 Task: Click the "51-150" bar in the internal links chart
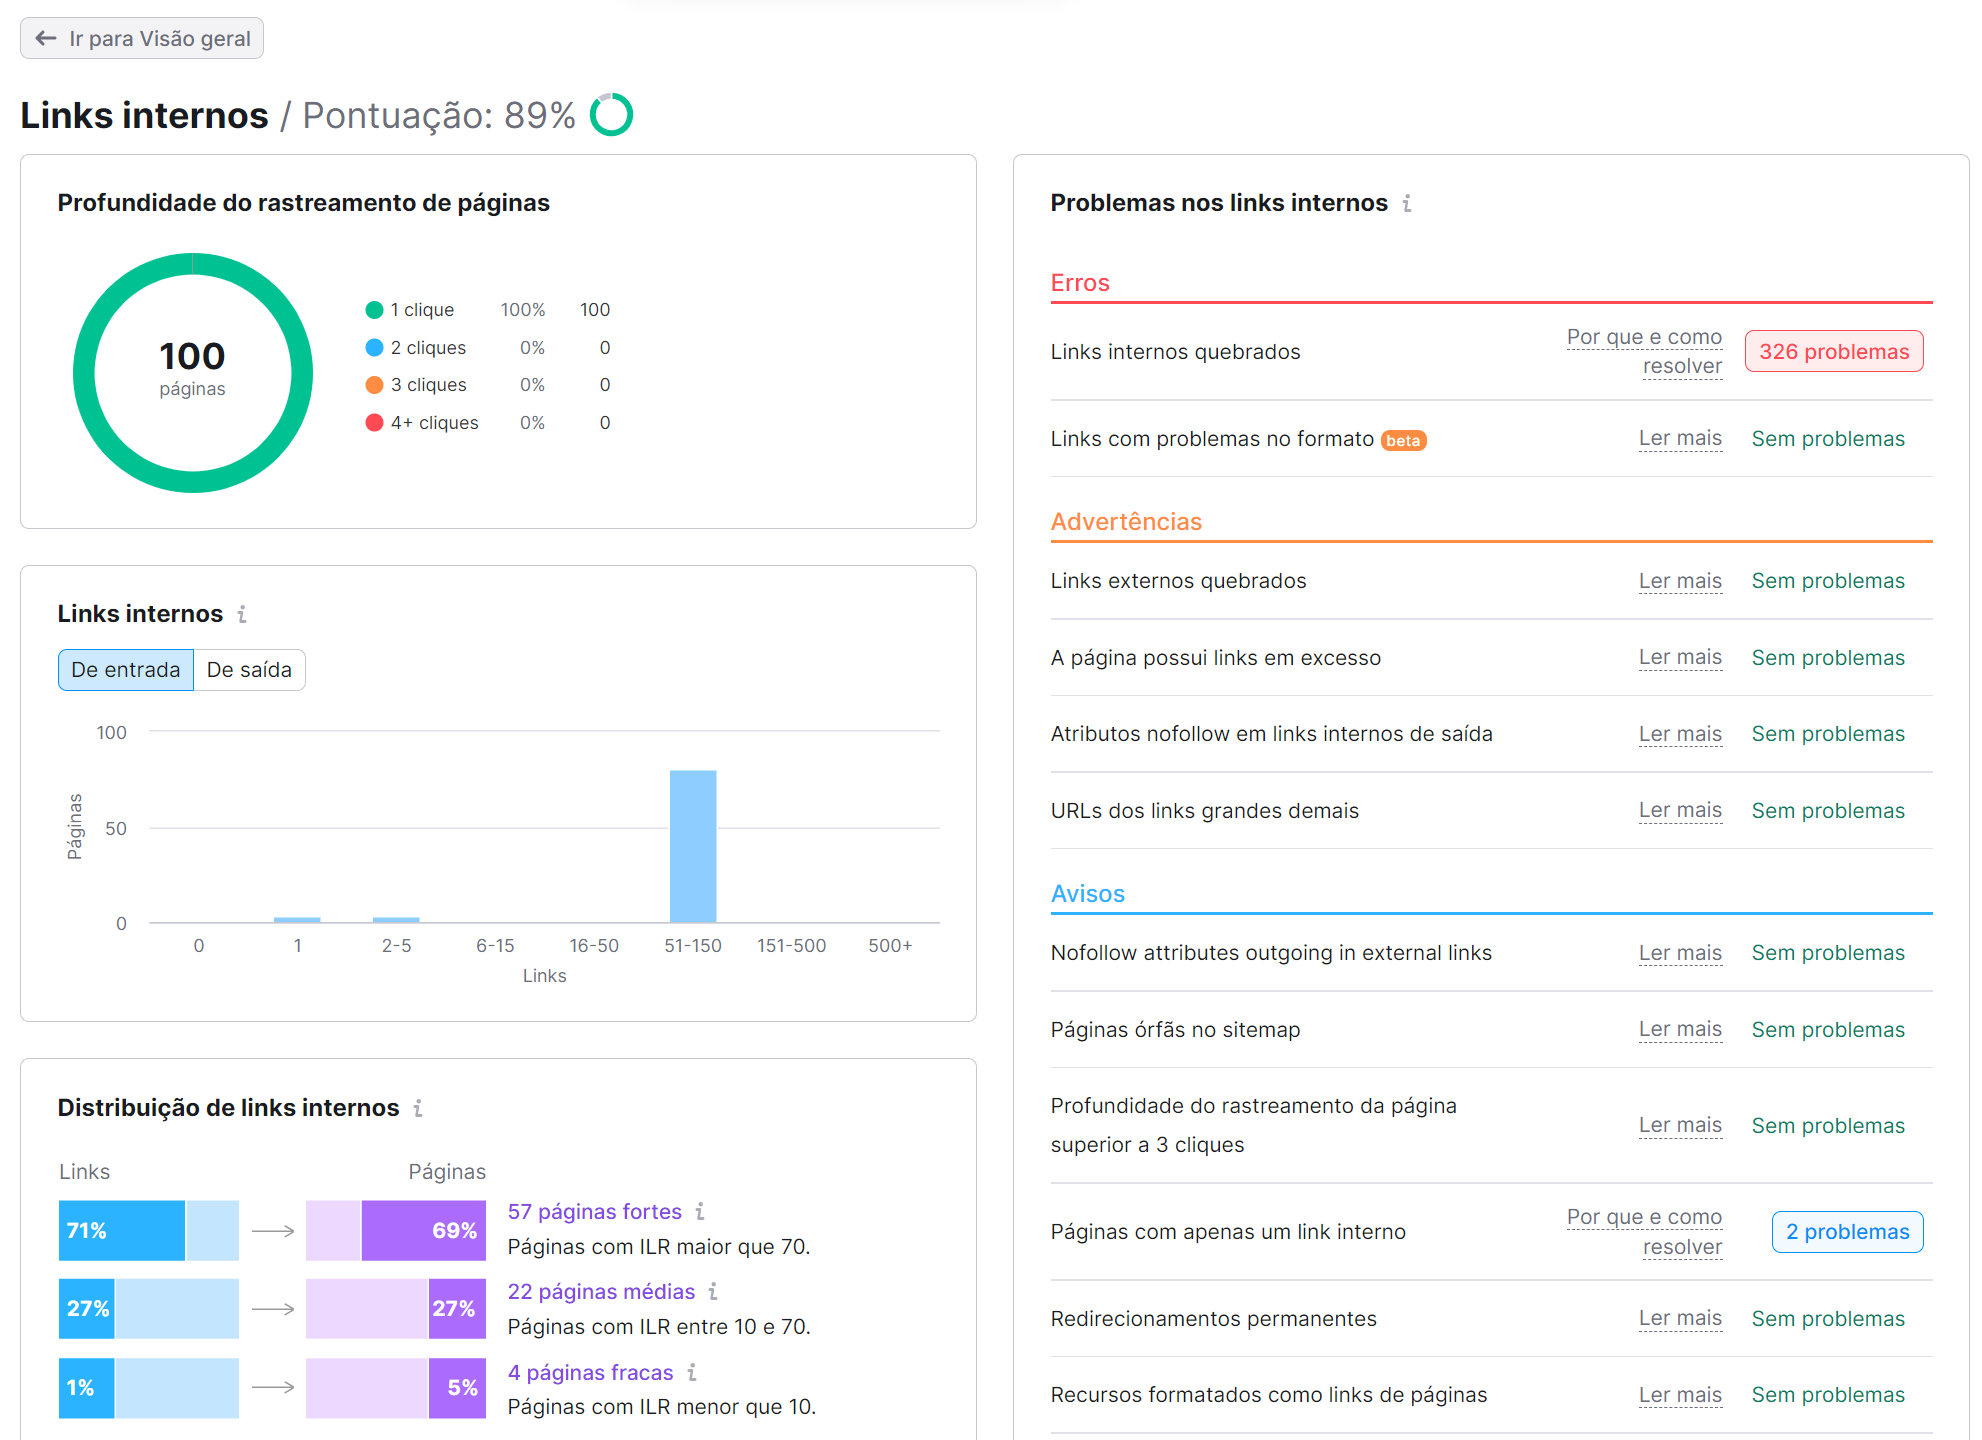click(x=692, y=845)
